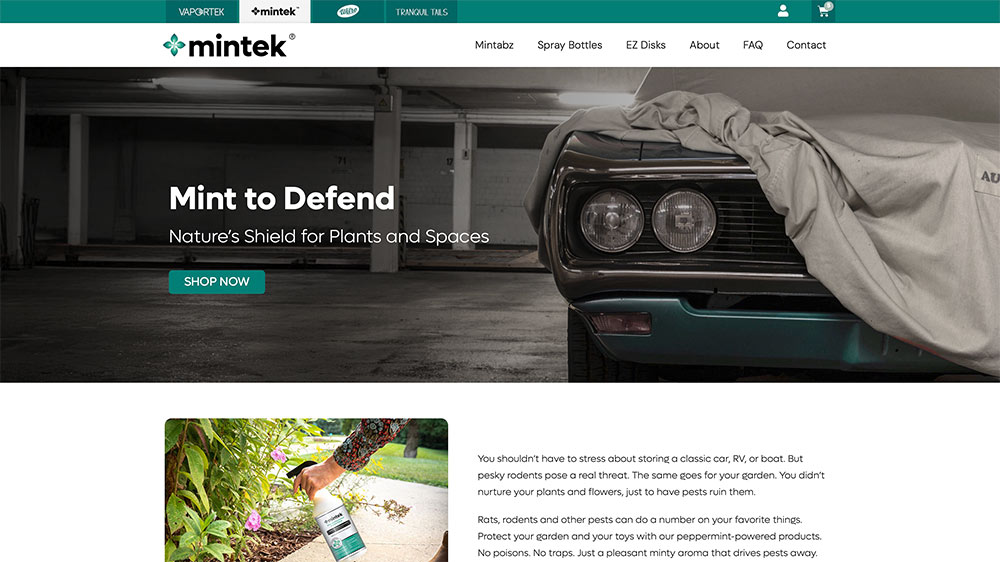The width and height of the screenshot is (1000, 562).
Task: Click the cart item count badge
Action: [828, 6]
